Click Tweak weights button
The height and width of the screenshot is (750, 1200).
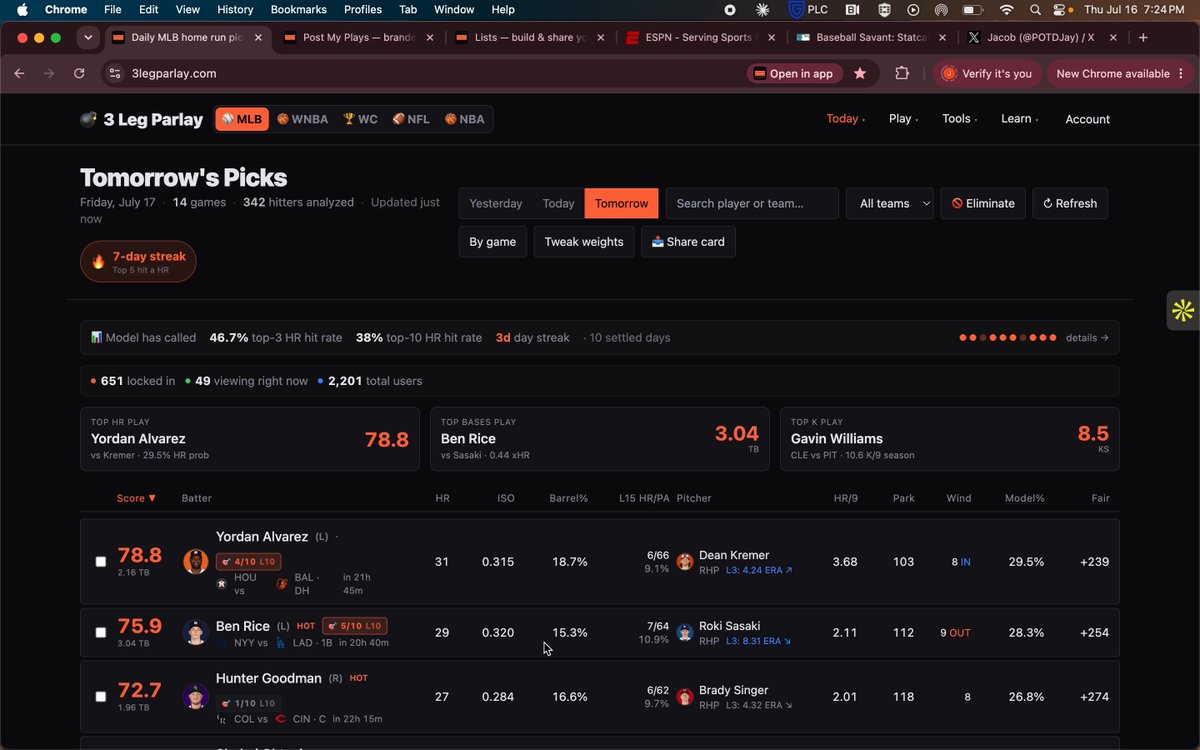point(584,242)
